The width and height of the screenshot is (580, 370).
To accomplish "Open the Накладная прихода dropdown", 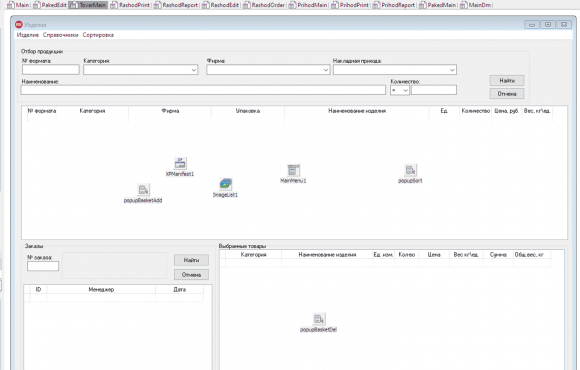I will pos(395,70).
